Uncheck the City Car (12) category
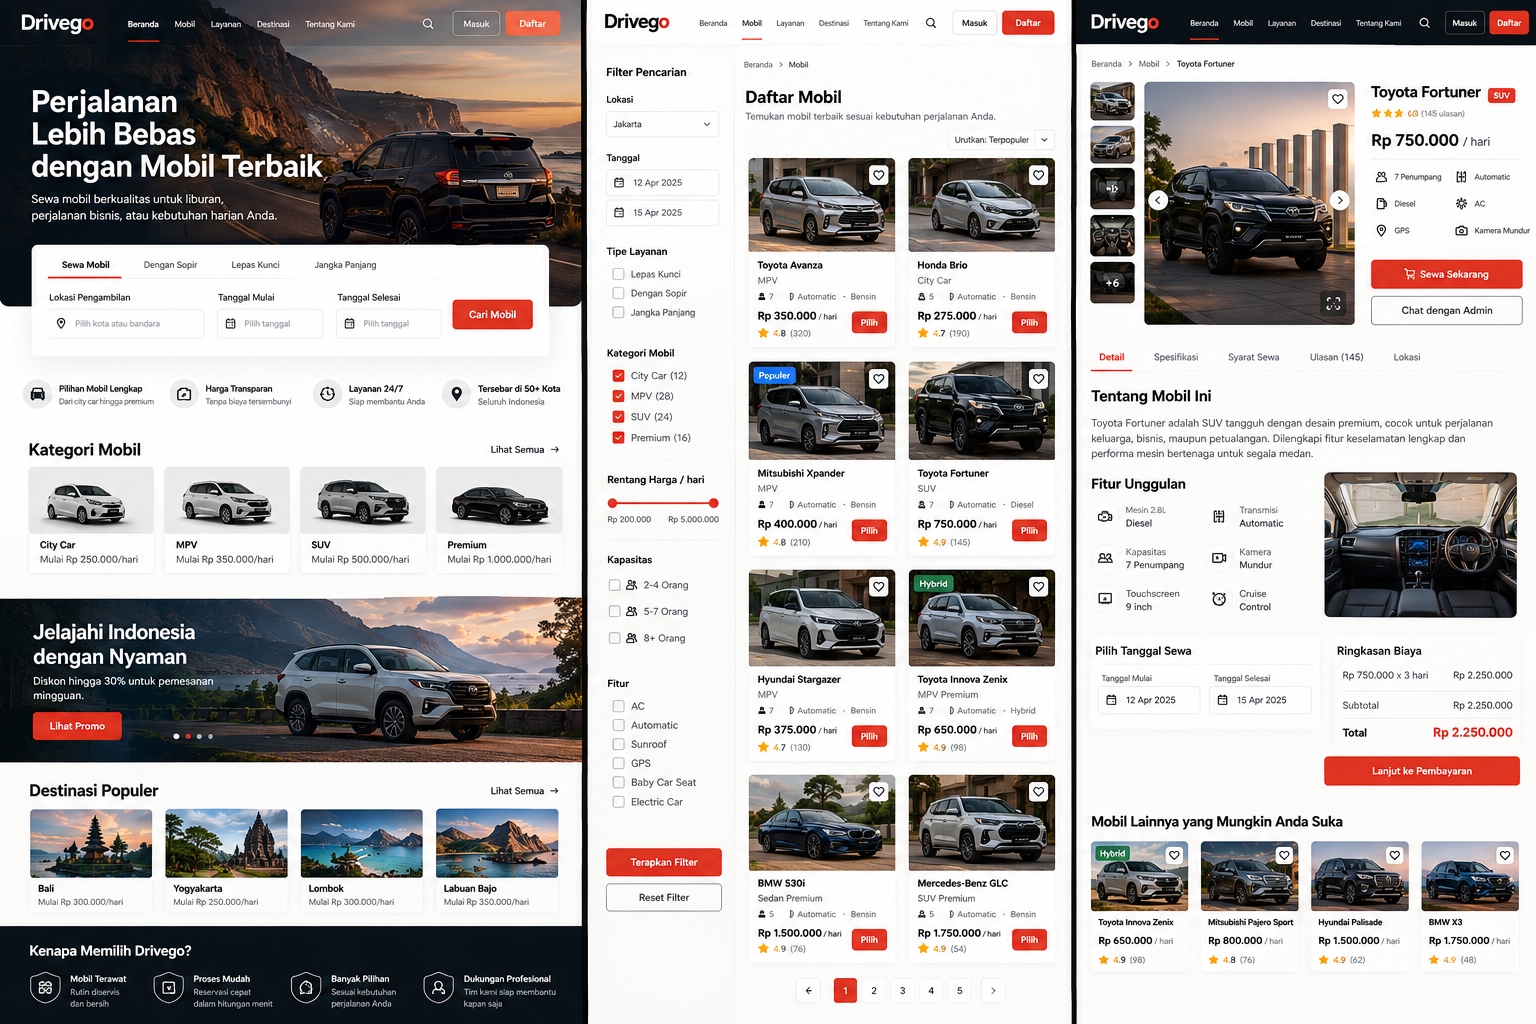Screen dimensions: 1536x1024 pyautogui.click(x=619, y=376)
